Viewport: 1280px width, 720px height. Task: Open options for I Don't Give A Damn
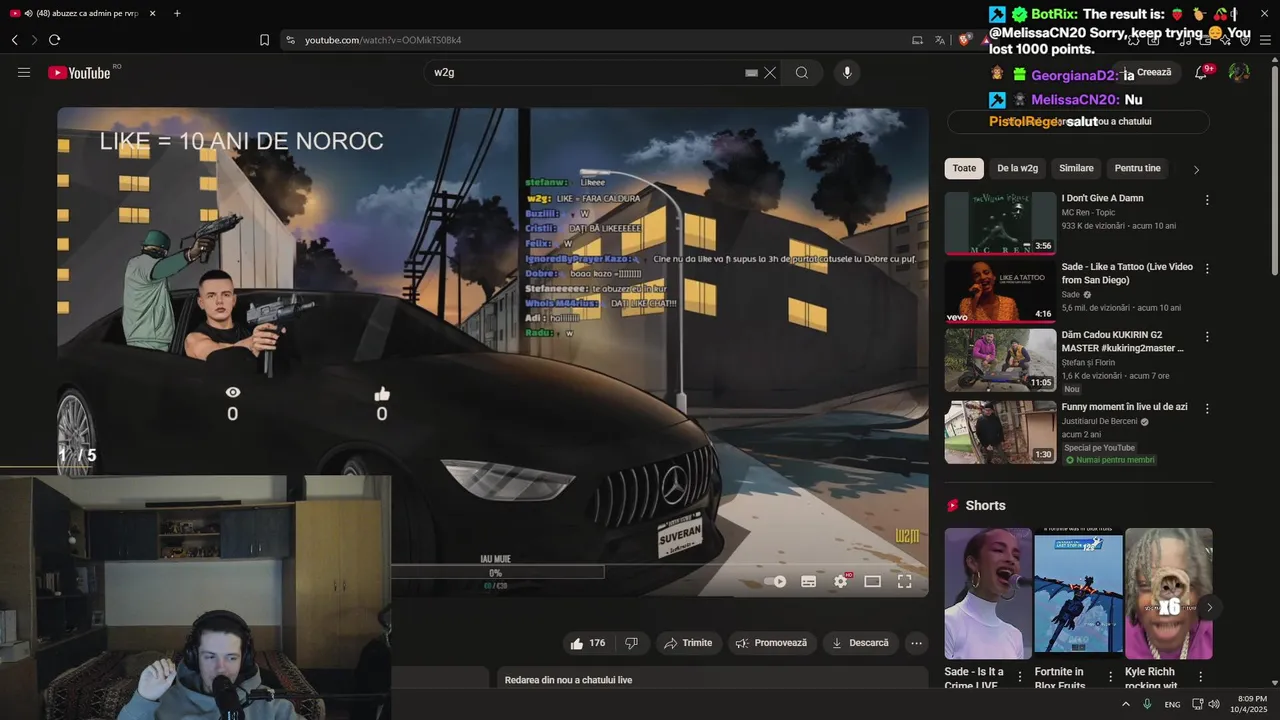1207,200
